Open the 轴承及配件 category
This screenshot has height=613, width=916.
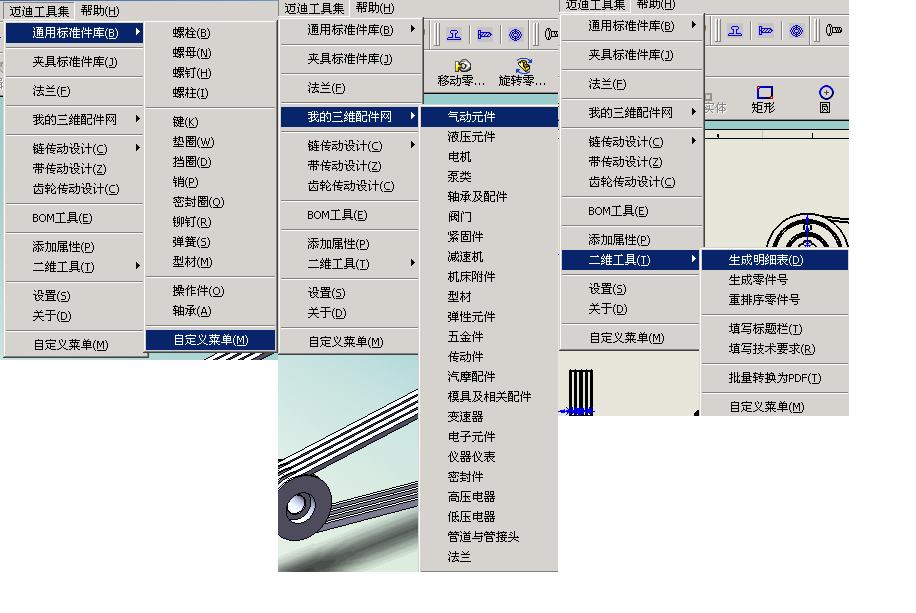477,196
